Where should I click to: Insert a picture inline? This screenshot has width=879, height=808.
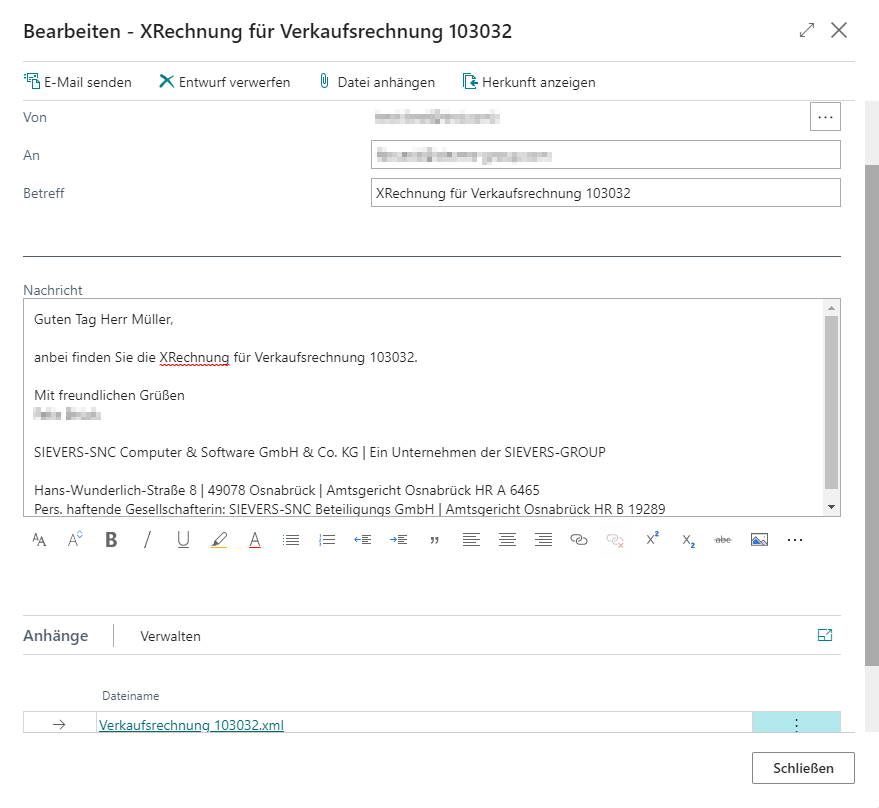[x=759, y=540]
